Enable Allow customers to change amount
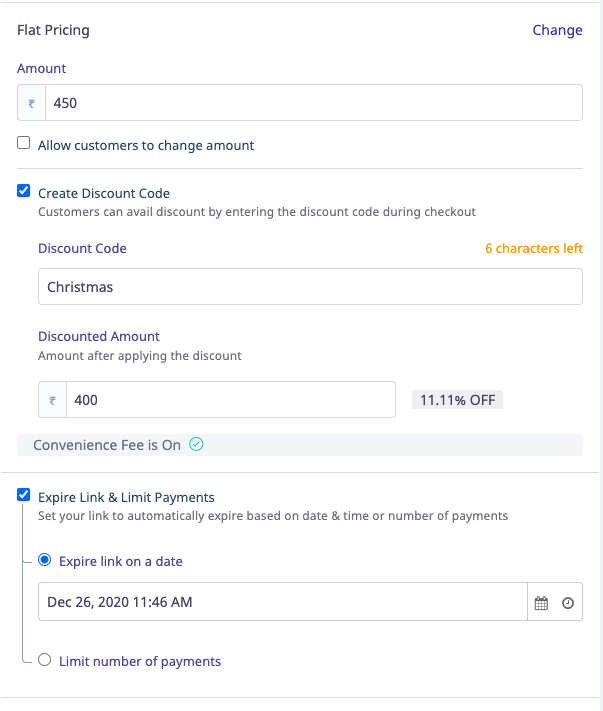 pyautogui.click(x=24, y=144)
